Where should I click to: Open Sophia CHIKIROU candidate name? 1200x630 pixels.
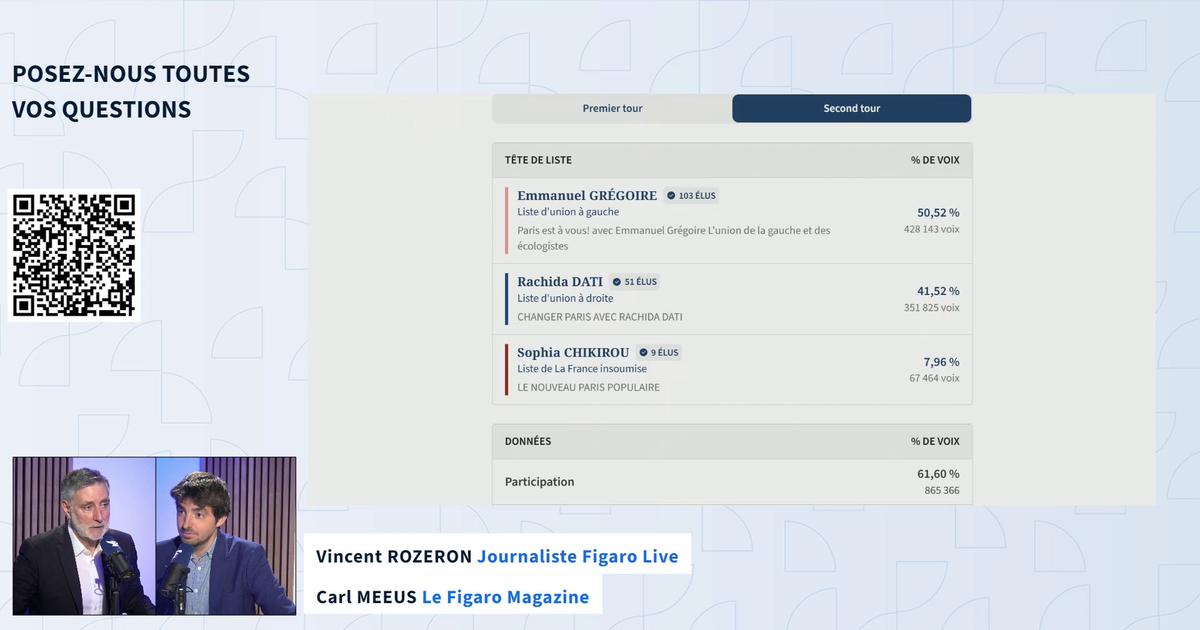(x=573, y=352)
